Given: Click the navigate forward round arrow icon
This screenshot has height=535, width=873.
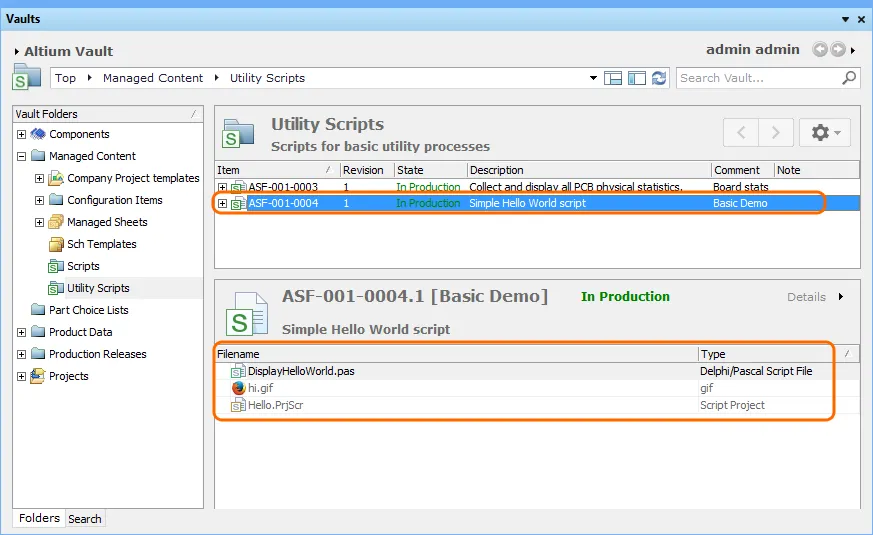Looking at the screenshot, I should tap(838, 50).
